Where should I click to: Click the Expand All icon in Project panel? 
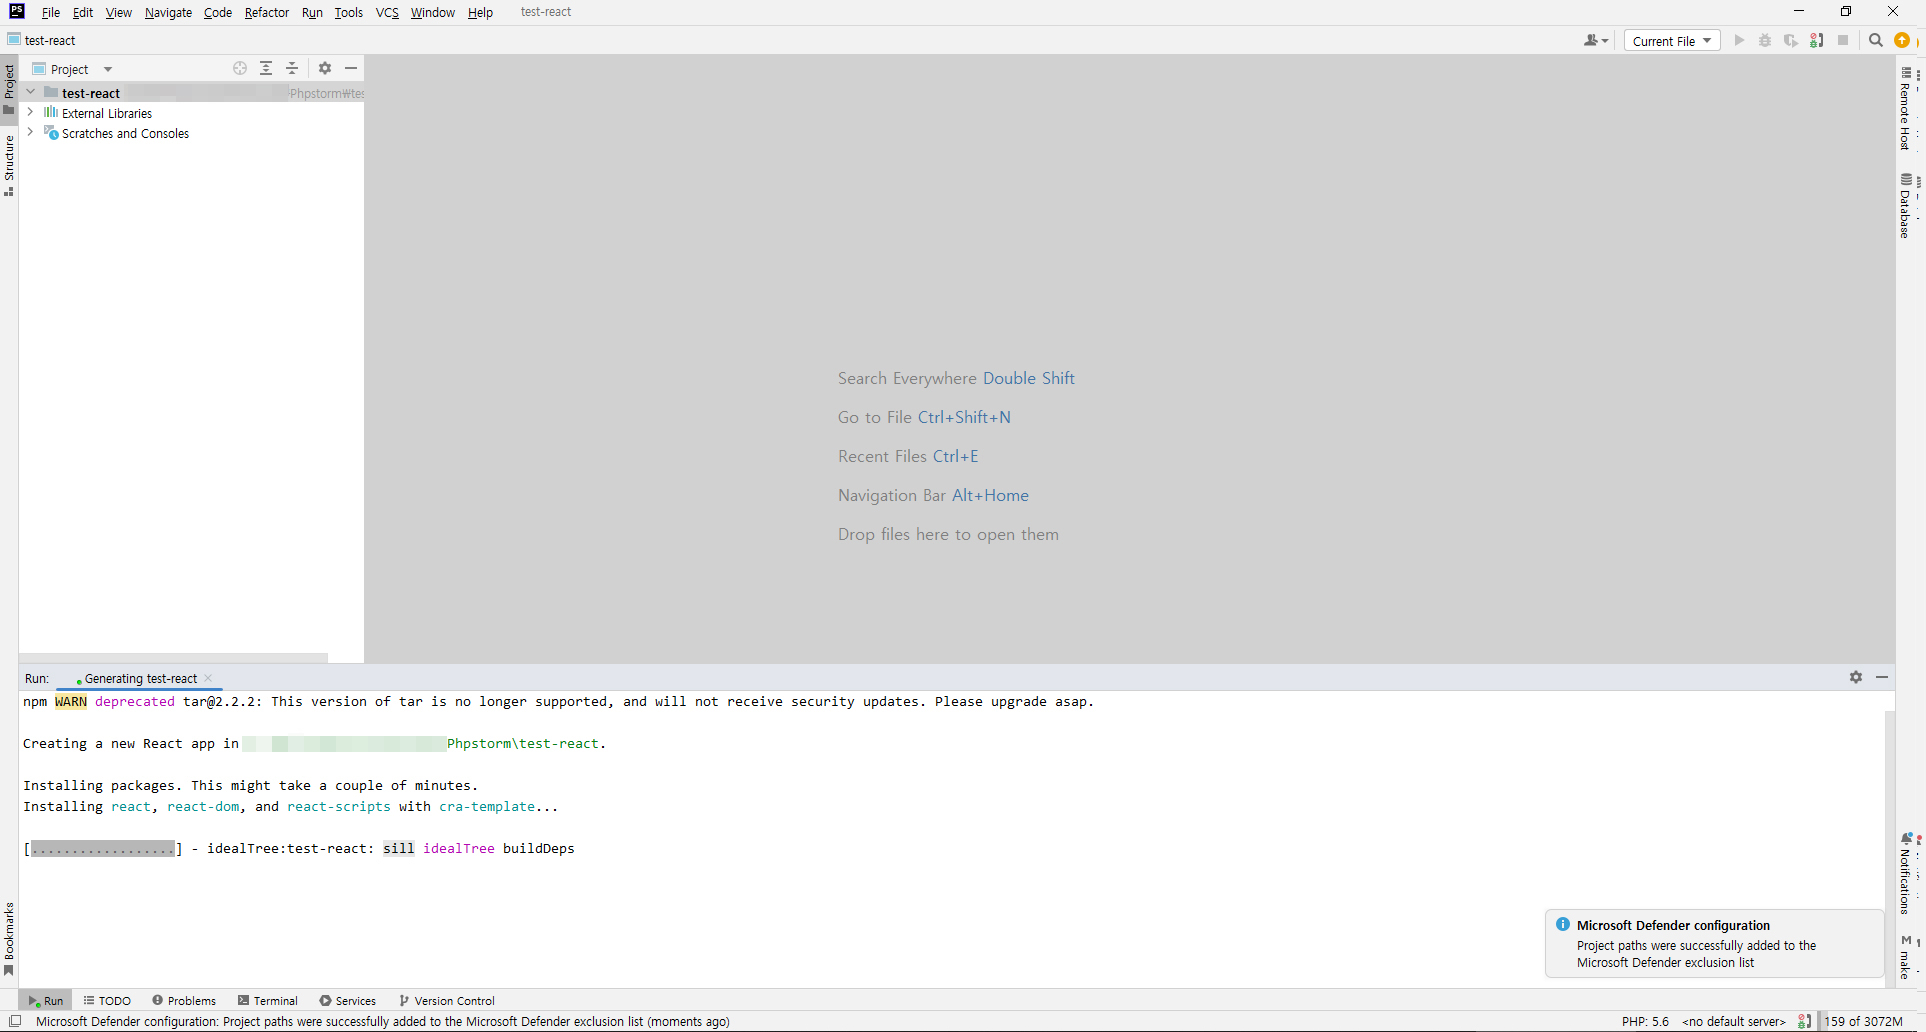pos(266,68)
